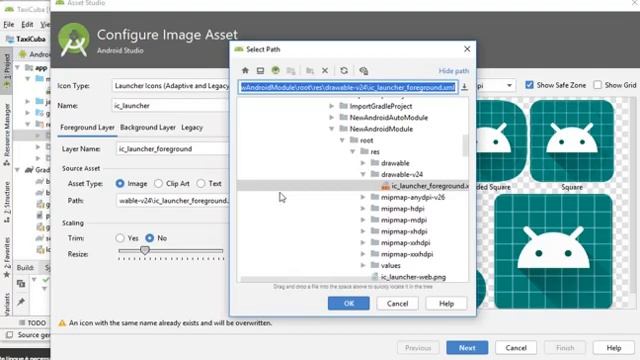Cancel the Select Path dialog
The width and height of the screenshot is (640, 360).
point(397,303)
